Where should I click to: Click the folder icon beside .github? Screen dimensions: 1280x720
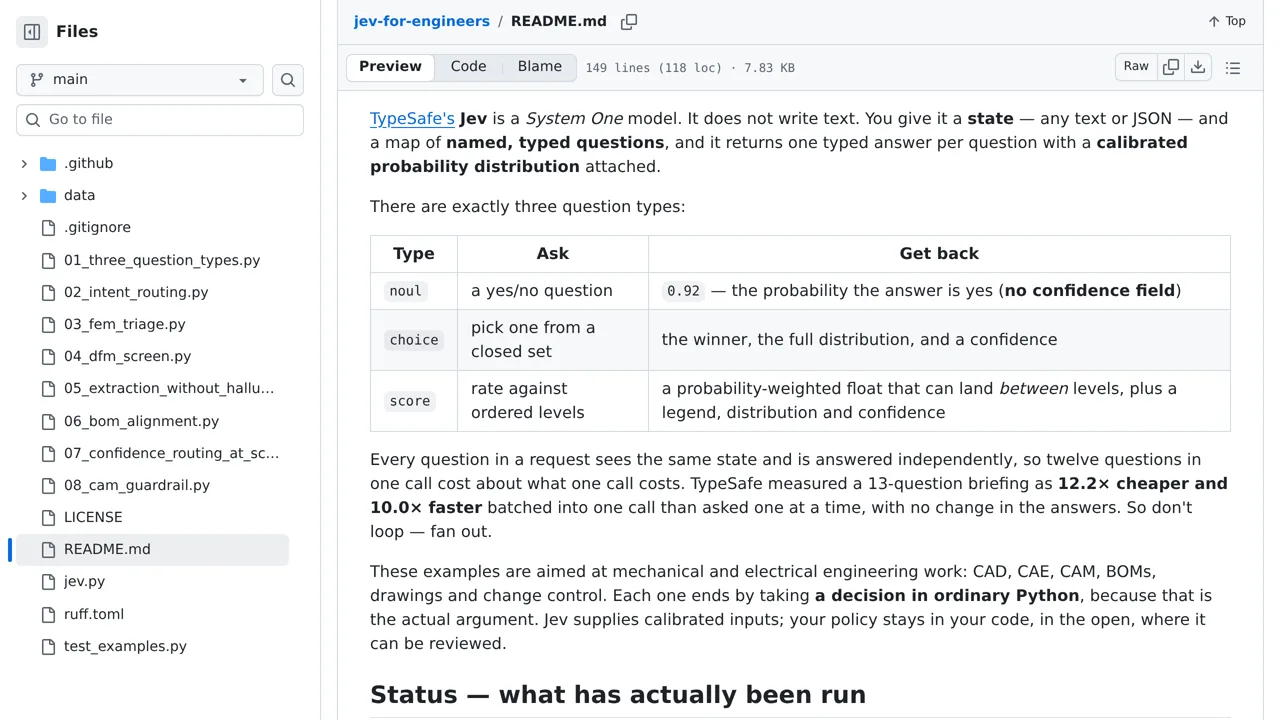48,164
